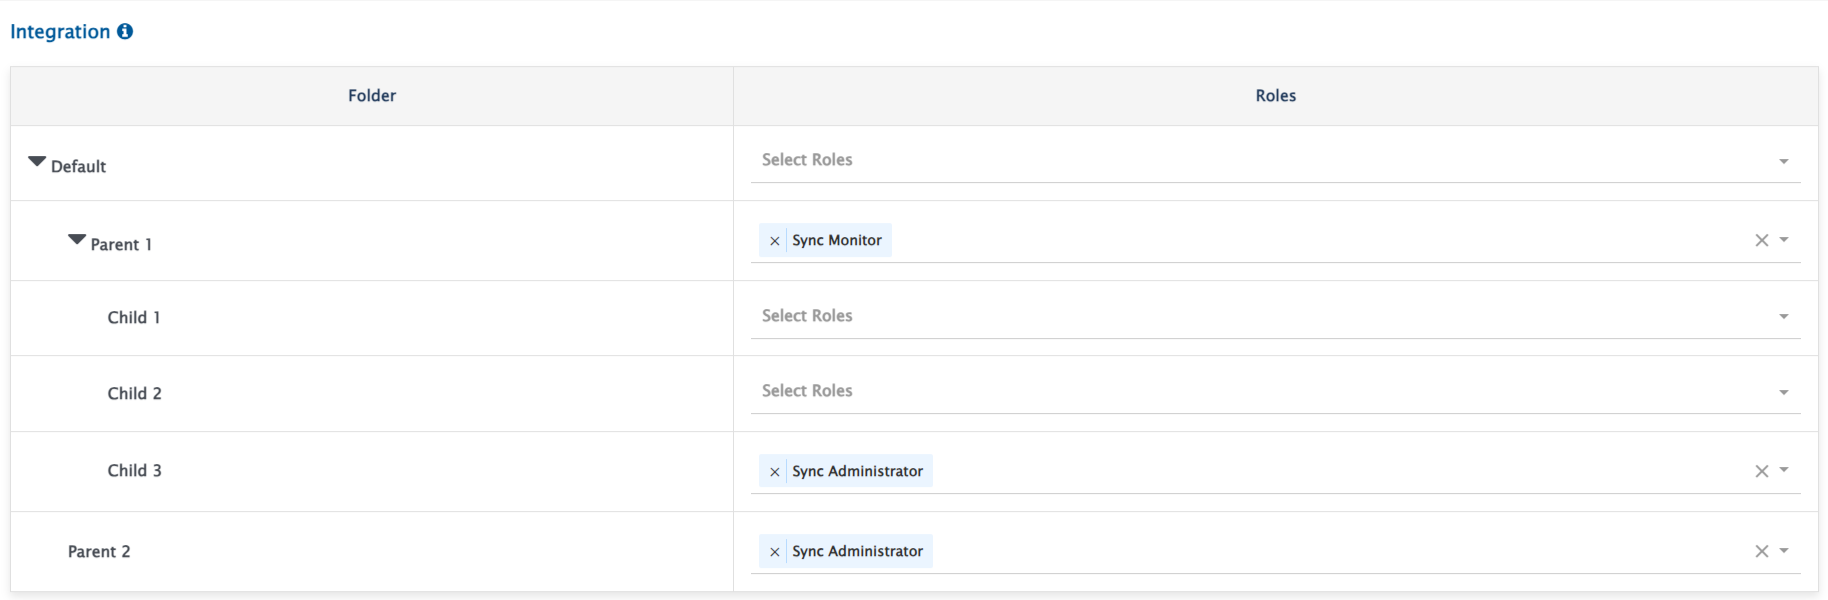This screenshot has width=1828, height=600.
Task: Select the Child 2 folder row
Action: 135,394
